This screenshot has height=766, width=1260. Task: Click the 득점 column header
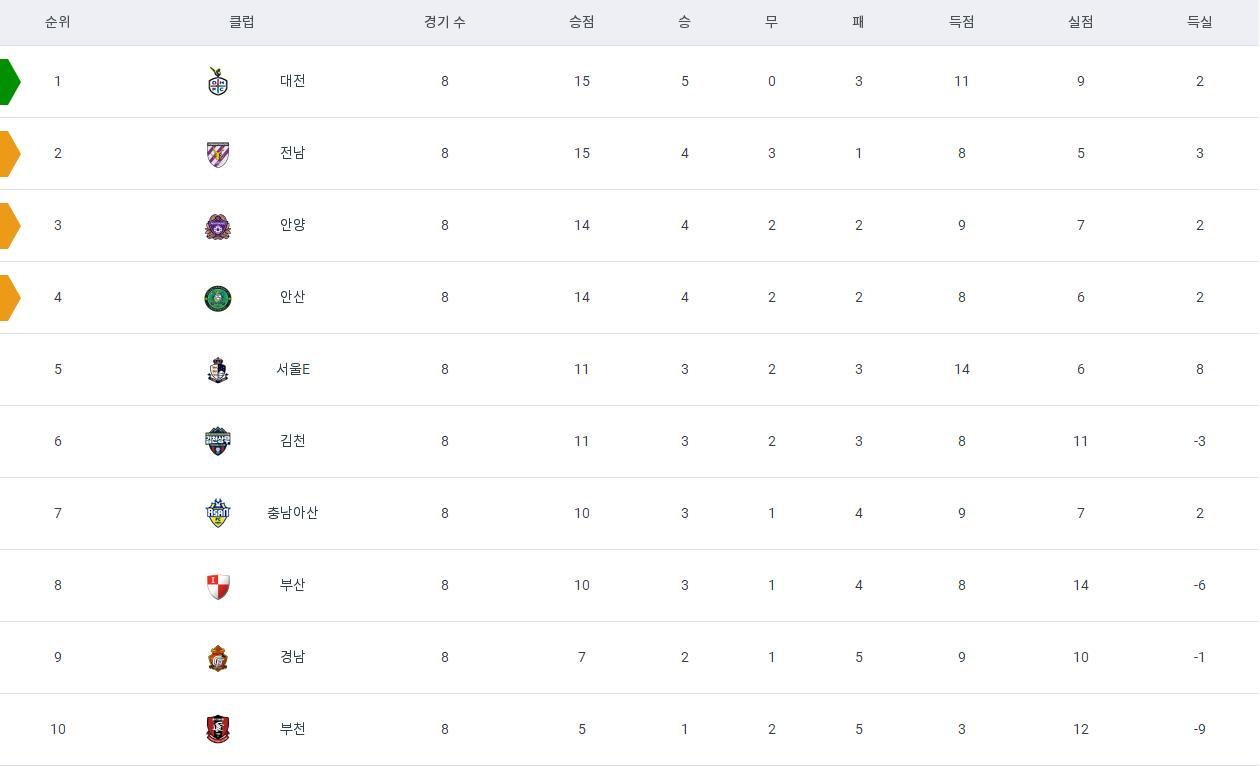(x=962, y=22)
